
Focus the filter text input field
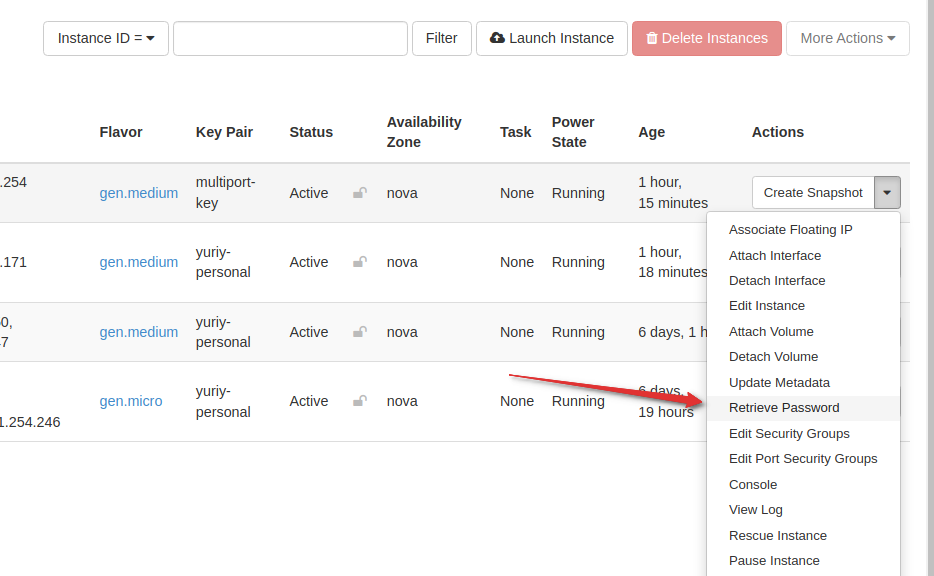click(x=290, y=38)
